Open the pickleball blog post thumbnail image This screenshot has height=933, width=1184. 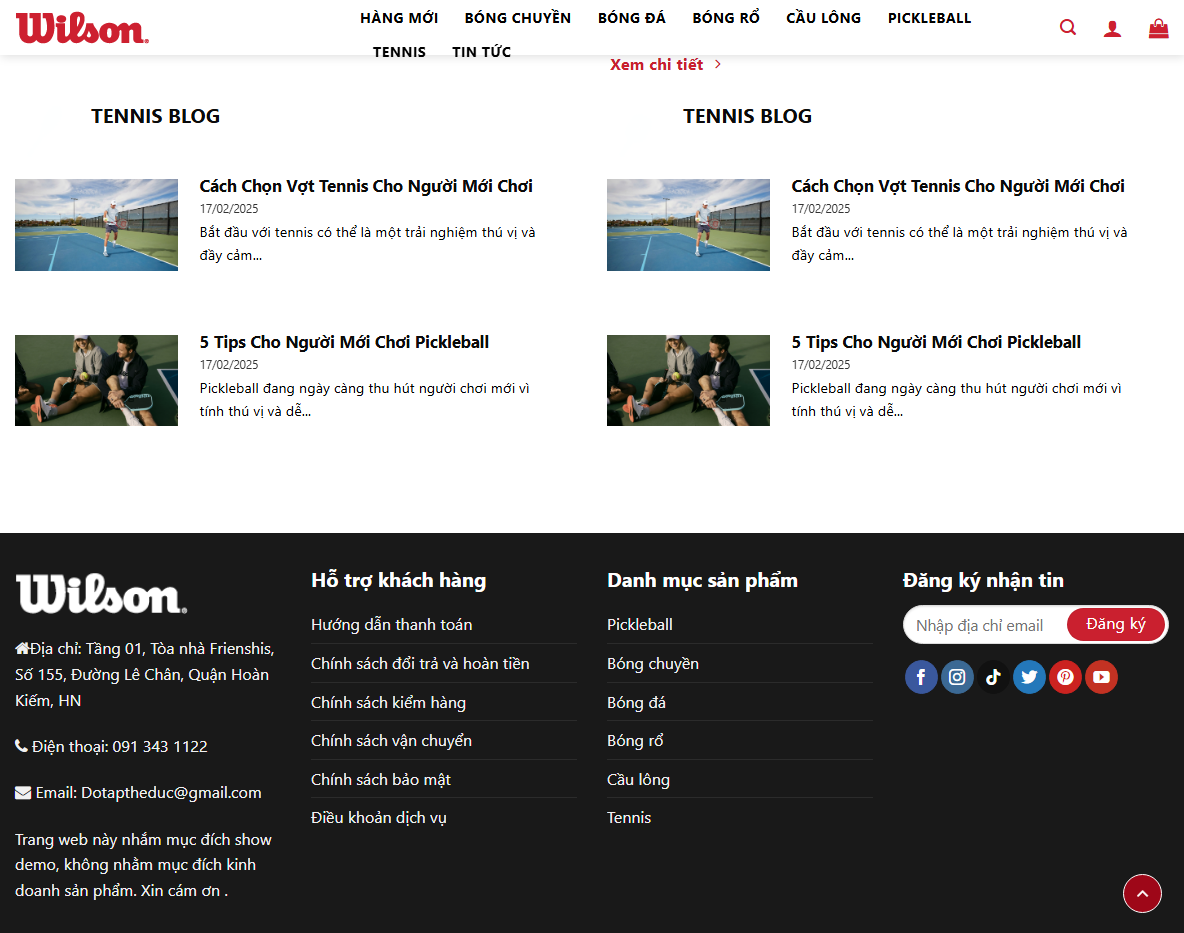coord(96,380)
